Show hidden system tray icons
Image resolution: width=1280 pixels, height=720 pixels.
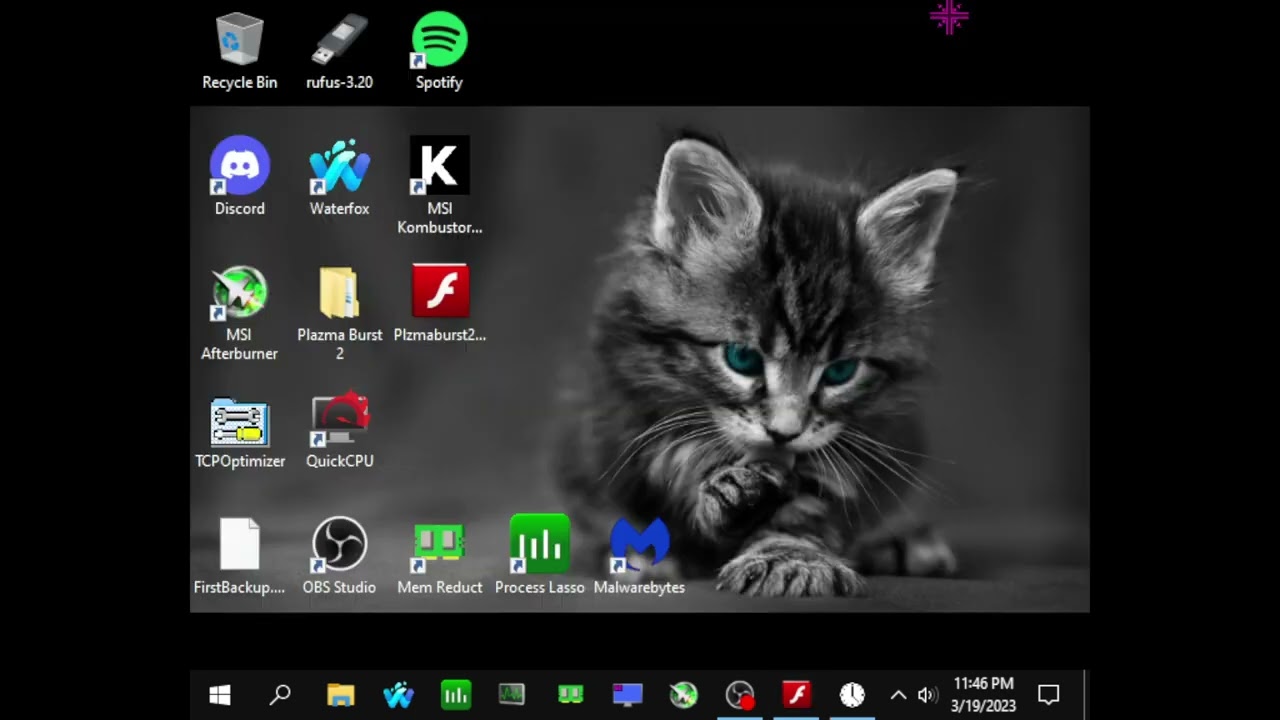click(x=898, y=695)
